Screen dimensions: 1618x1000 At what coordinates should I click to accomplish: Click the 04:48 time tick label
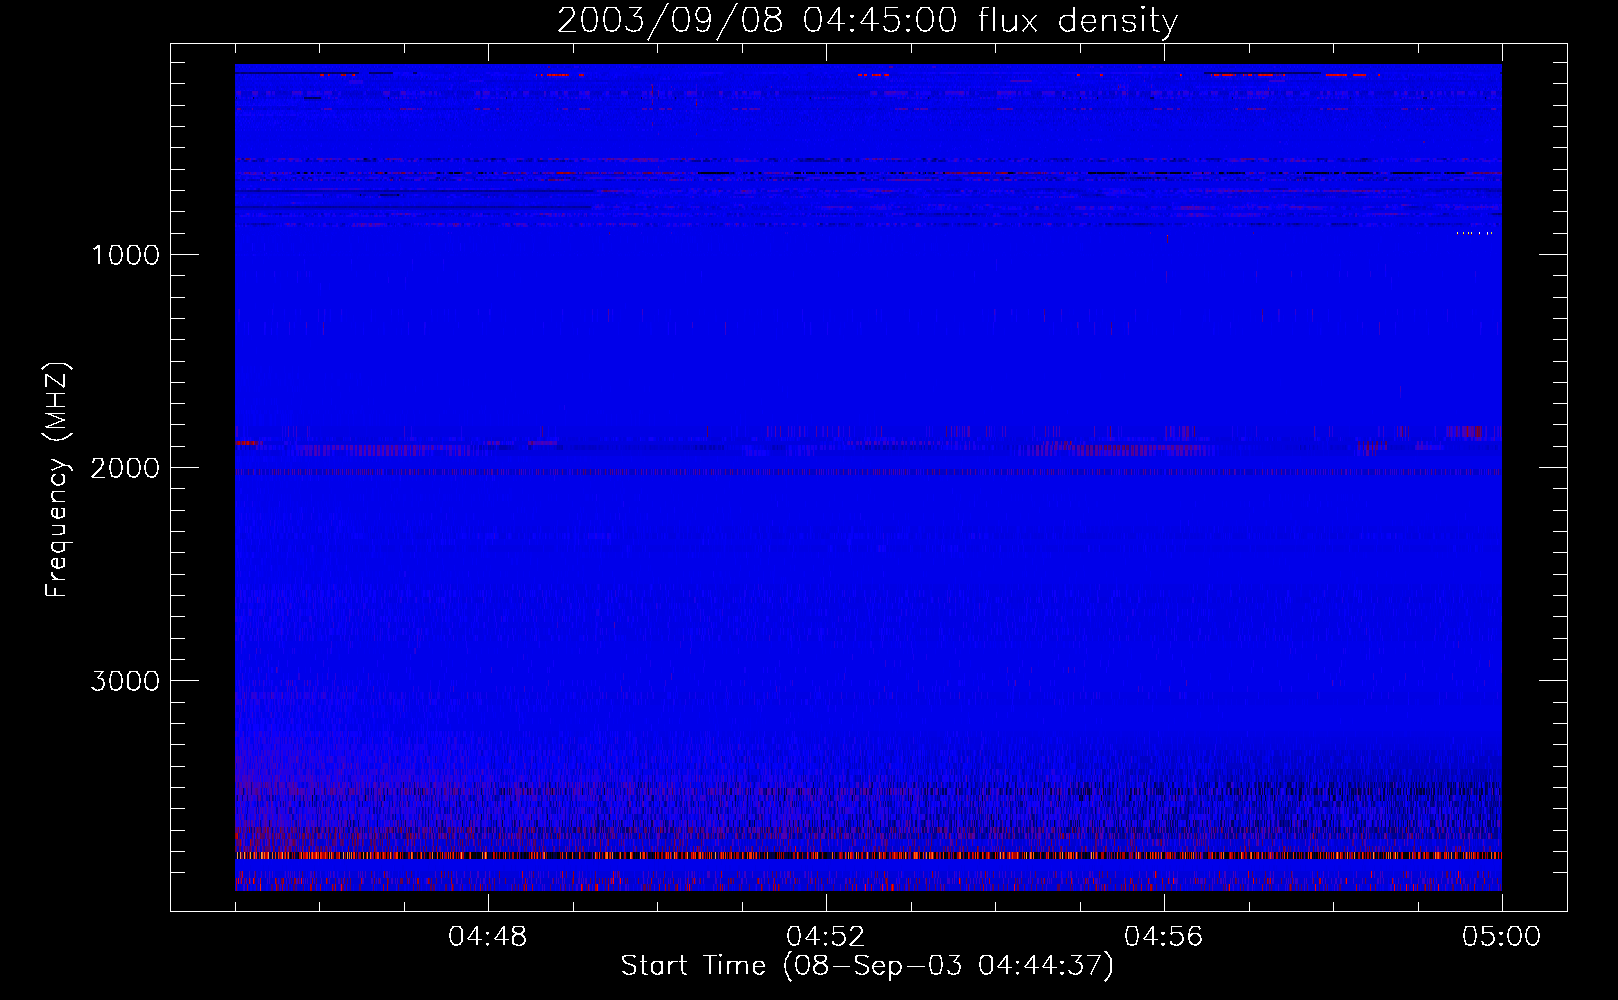click(487, 937)
